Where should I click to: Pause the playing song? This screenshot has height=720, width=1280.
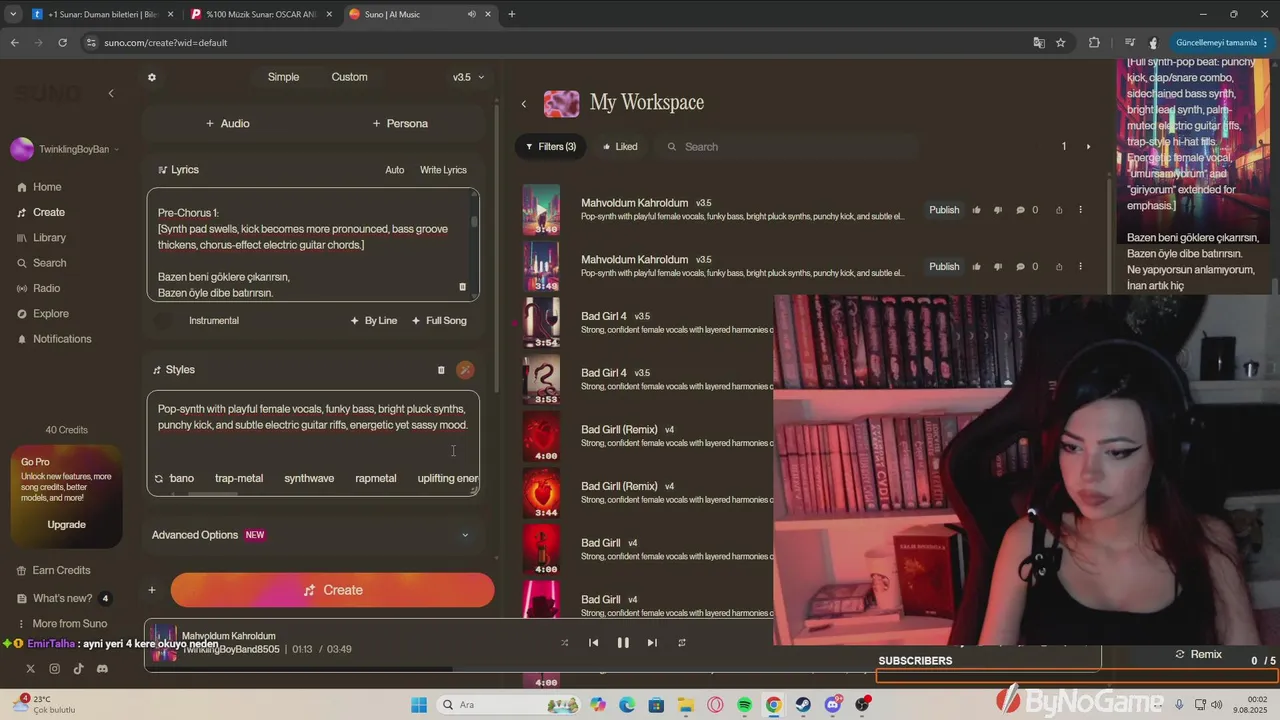click(x=623, y=643)
